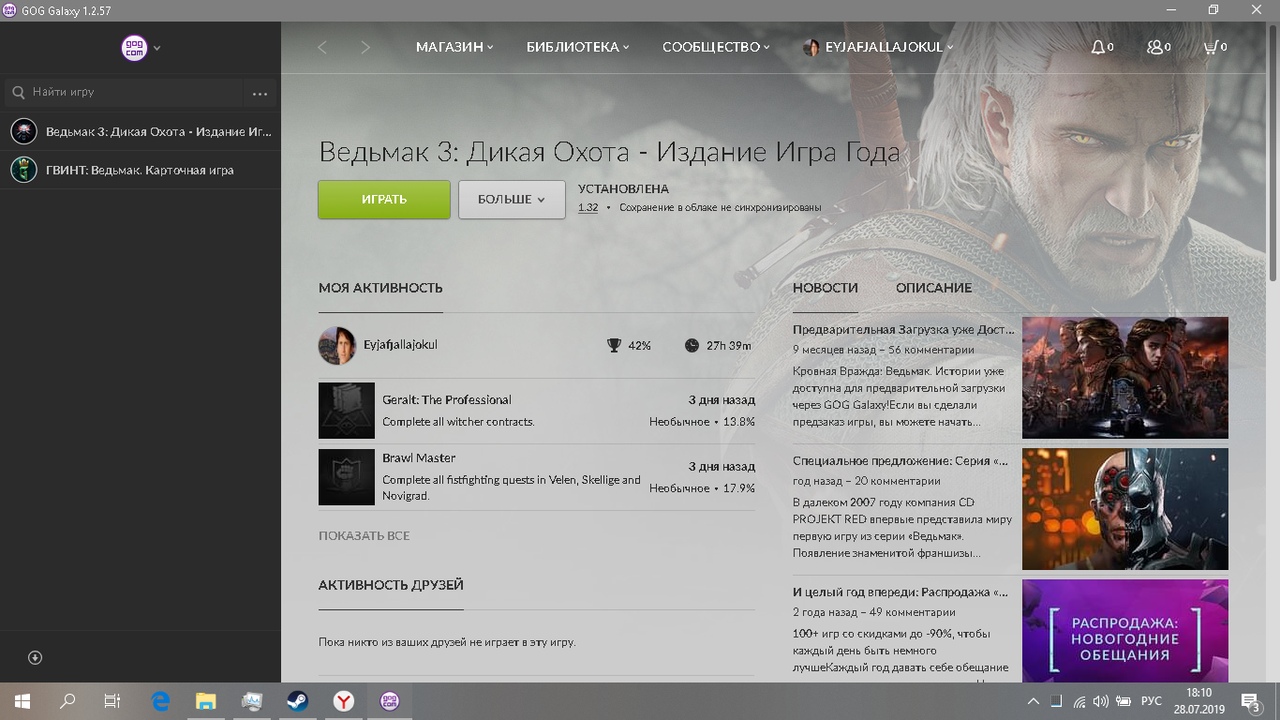Open File Explorer from taskbar

click(x=206, y=702)
